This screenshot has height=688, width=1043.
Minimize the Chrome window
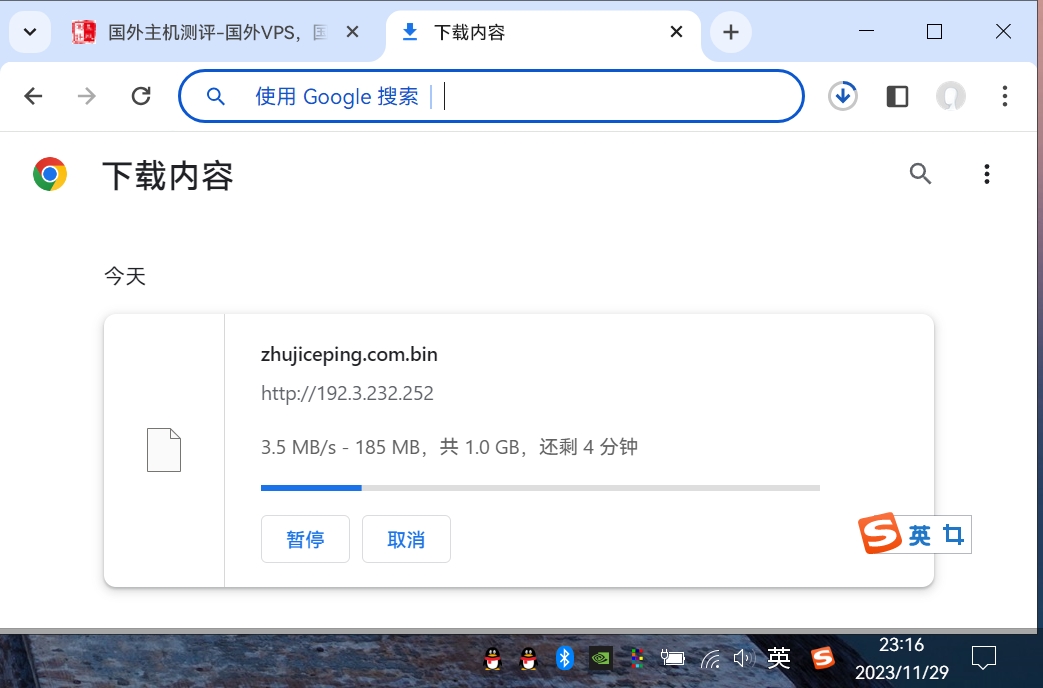[x=866, y=31]
